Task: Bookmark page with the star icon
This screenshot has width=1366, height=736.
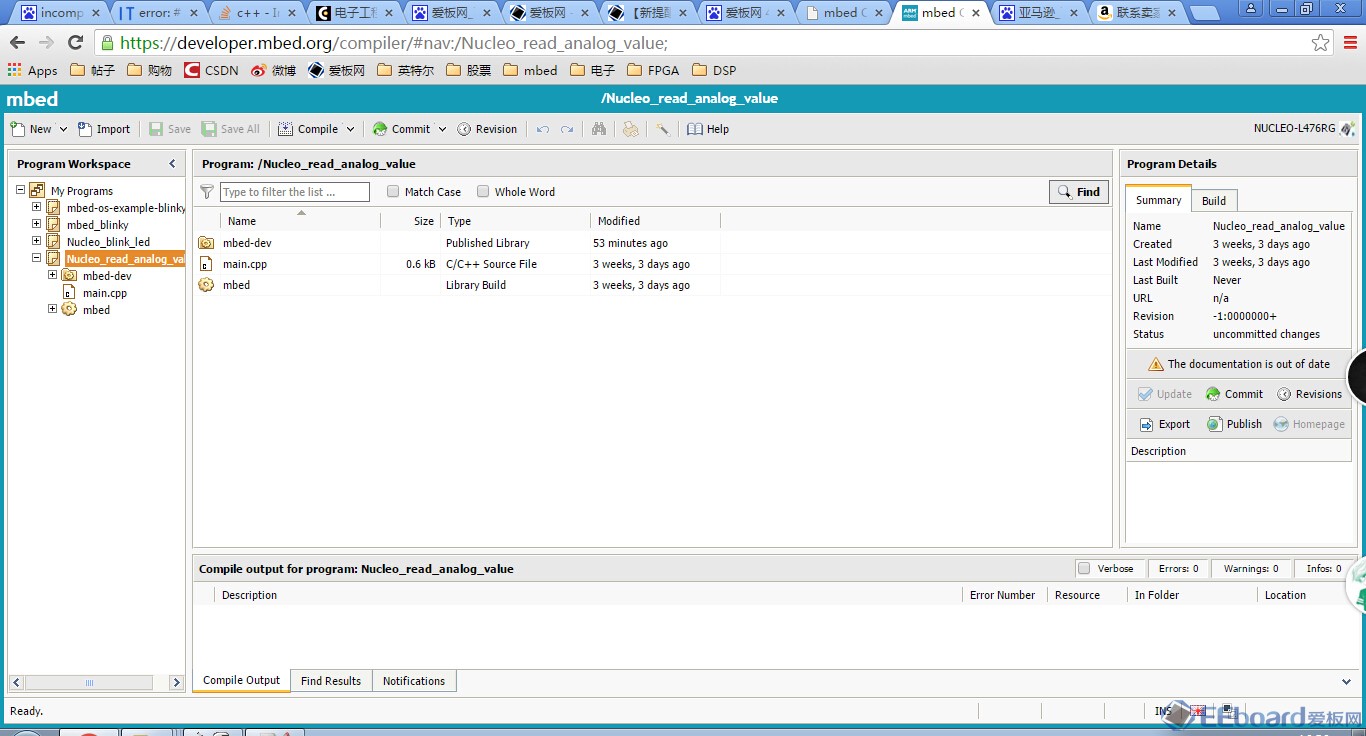Action: click(x=1321, y=43)
